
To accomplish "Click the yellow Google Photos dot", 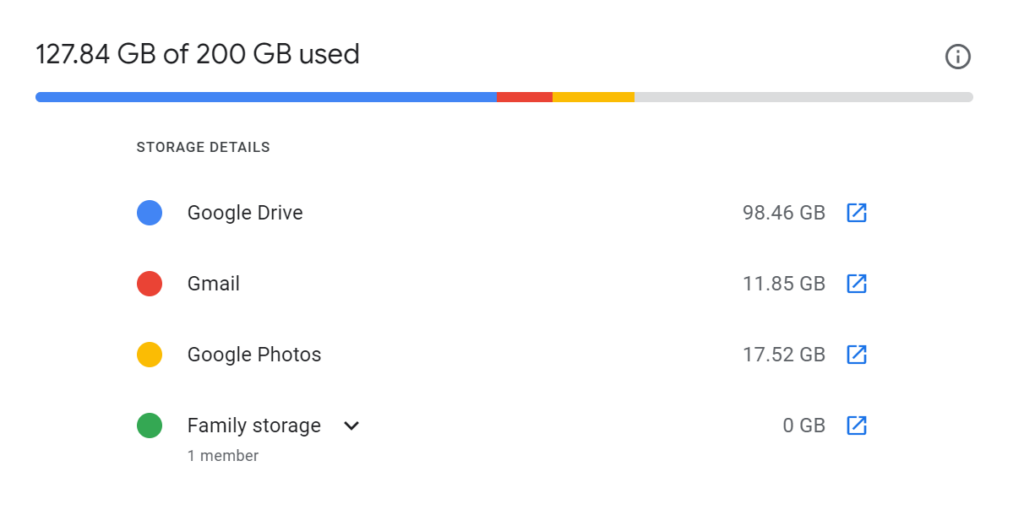I will tap(150, 354).
